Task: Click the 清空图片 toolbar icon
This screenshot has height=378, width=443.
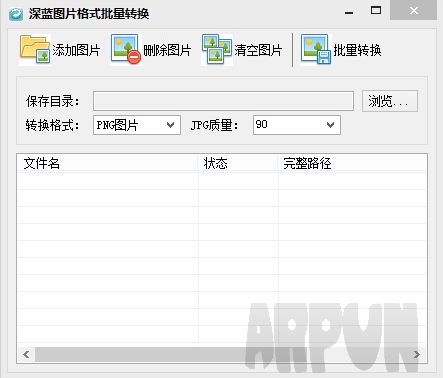Action: (x=217, y=49)
